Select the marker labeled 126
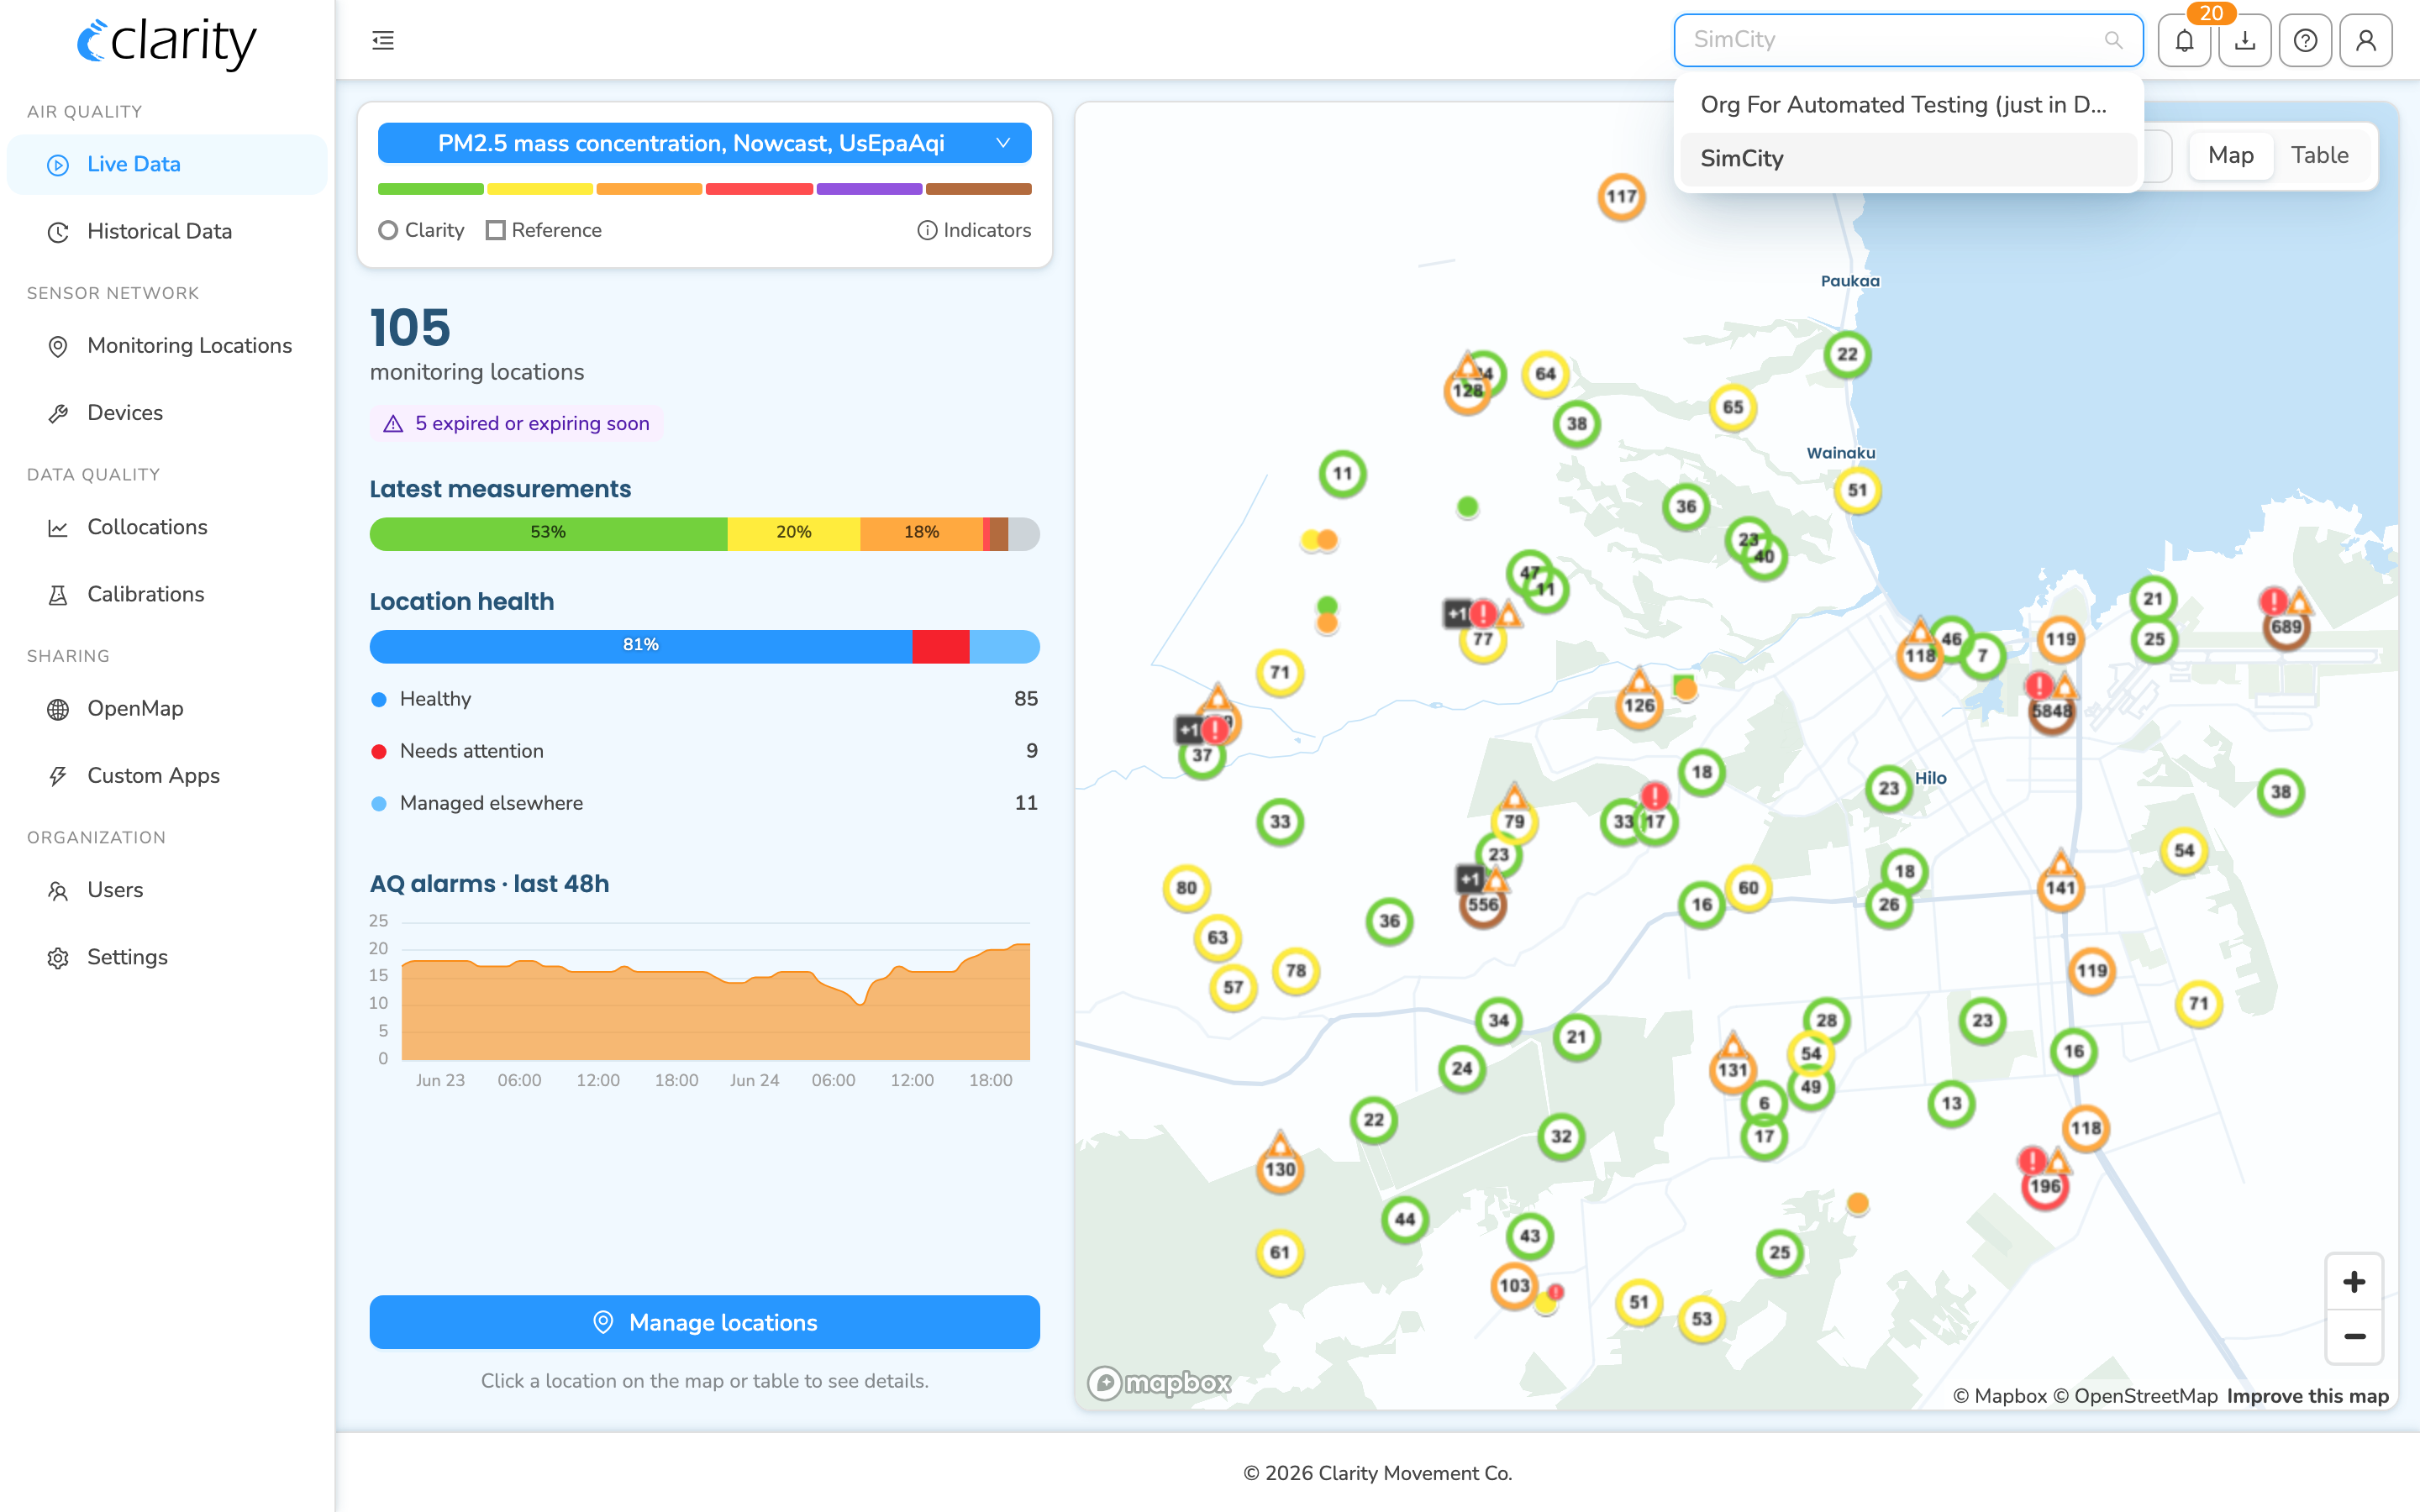The image size is (2420, 1512). pos(1639,705)
